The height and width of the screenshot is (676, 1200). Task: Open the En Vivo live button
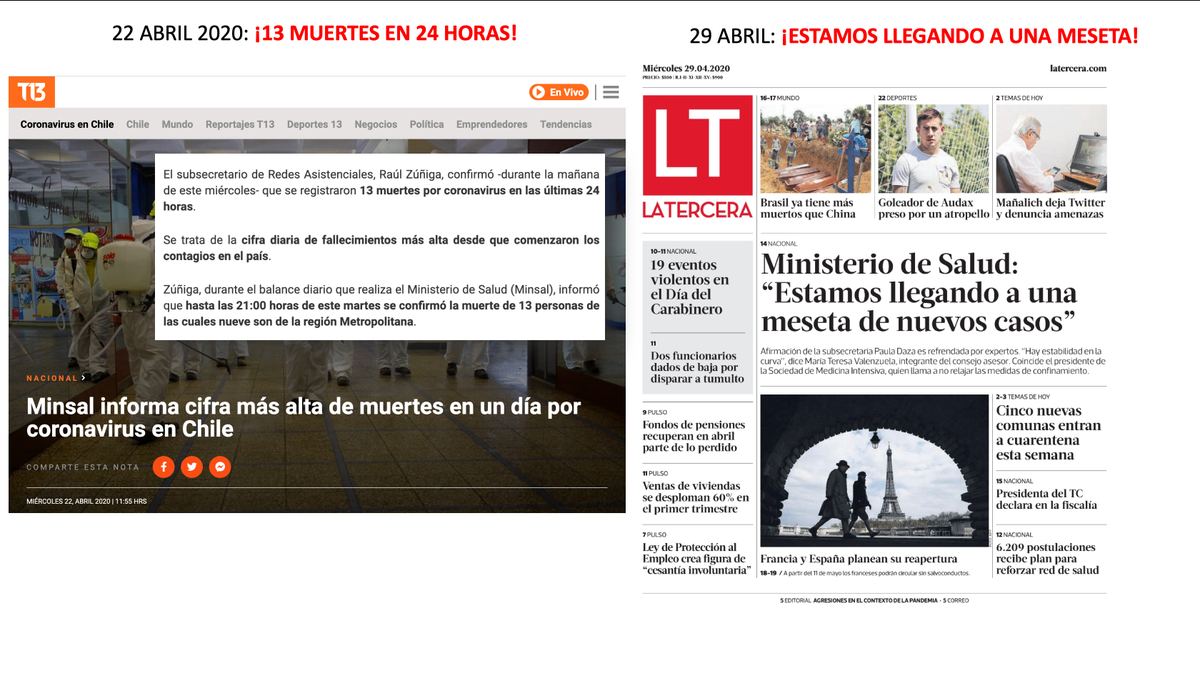tap(558, 92)
